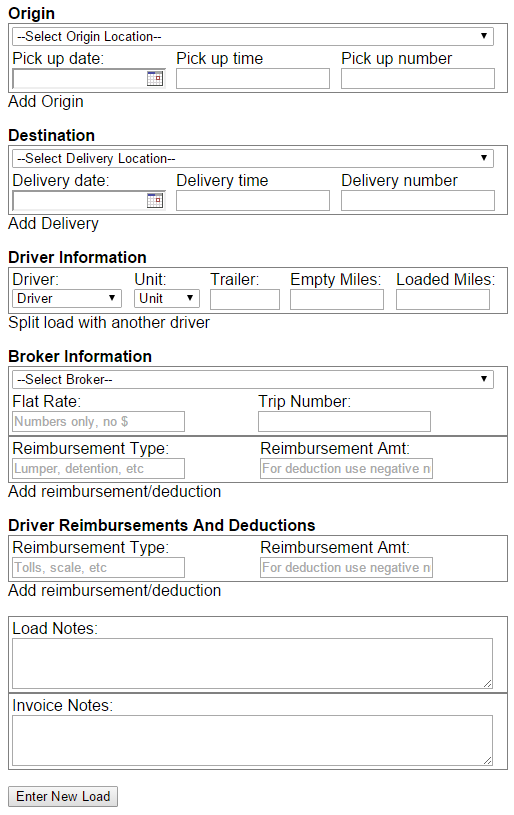The width and height of the screenshot is (514, 815).
Task: Open the pick up date calendar icon
Action: coord(155,78)
